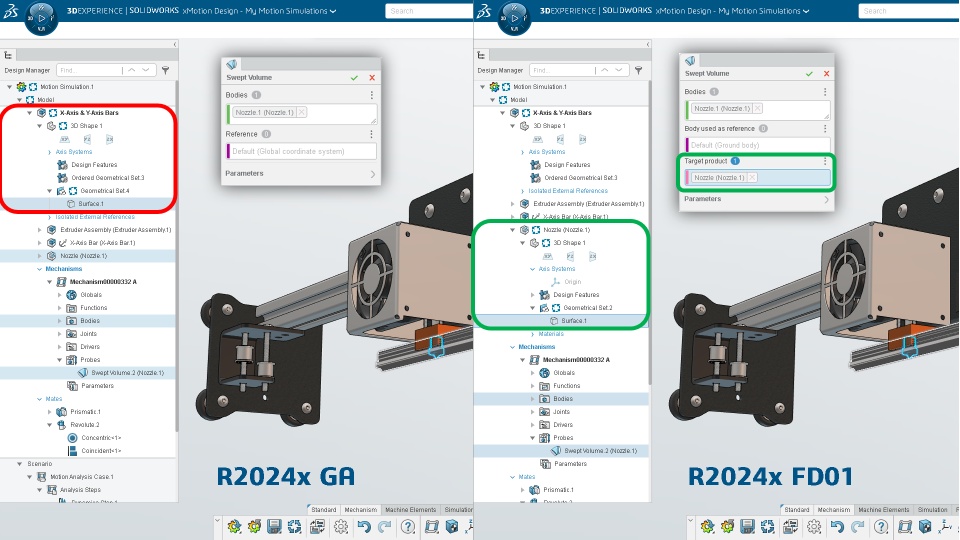The height and width of the screenshot is (540, 960).
Task: Select Prismatic.1 mate in left GA tree
Action: click(85, 412)
